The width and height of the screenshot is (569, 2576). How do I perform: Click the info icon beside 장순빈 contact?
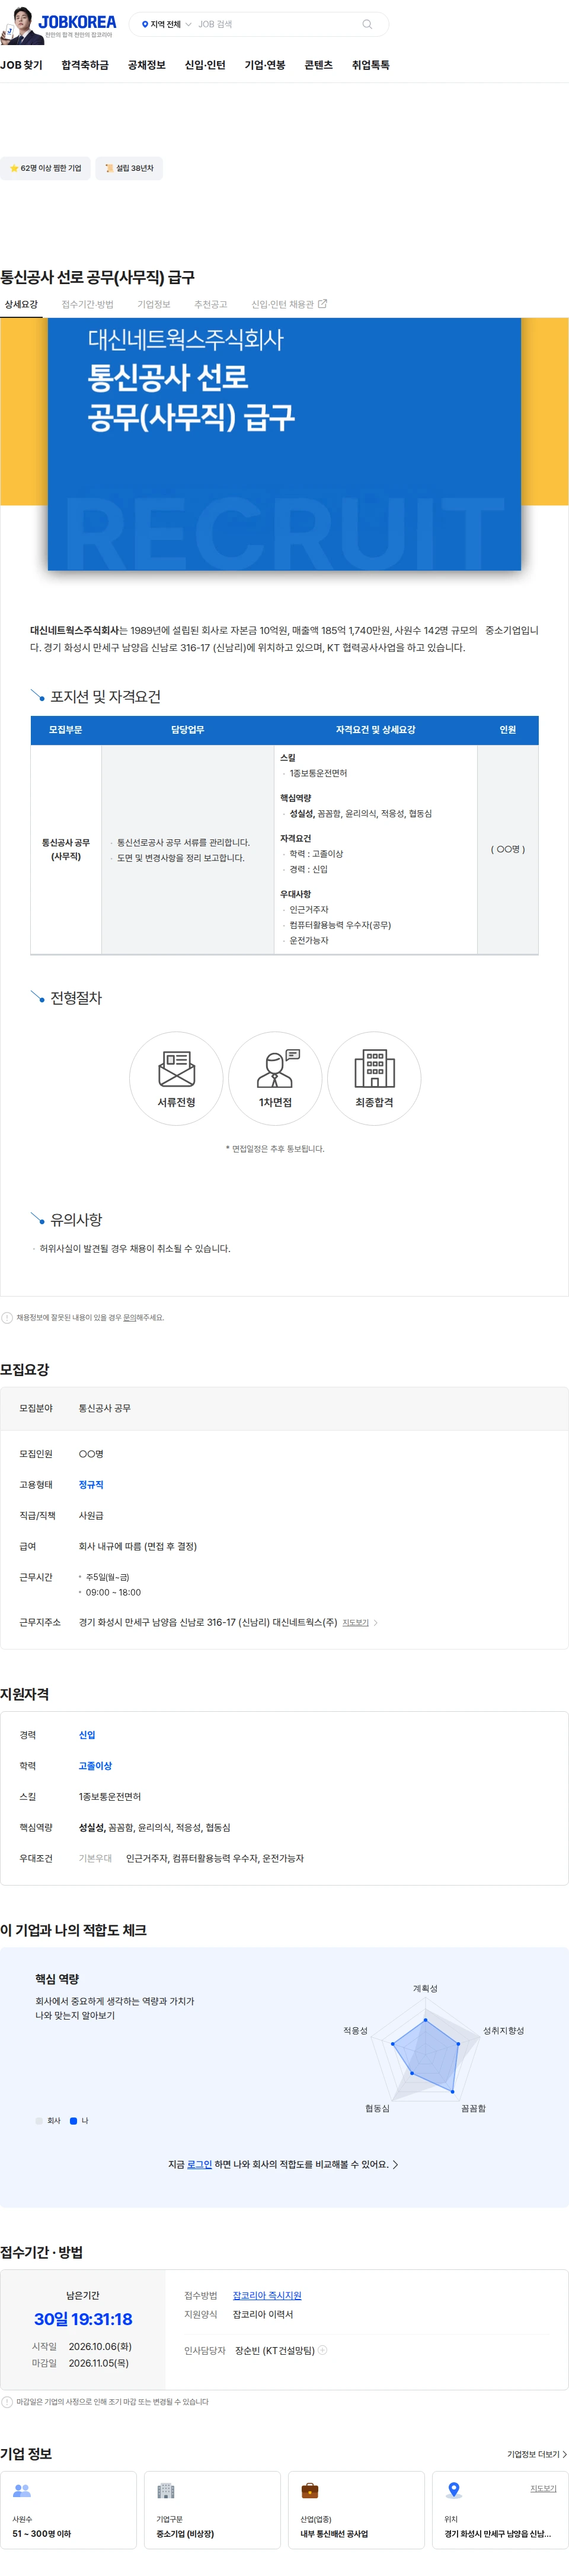coord(322,2350)
